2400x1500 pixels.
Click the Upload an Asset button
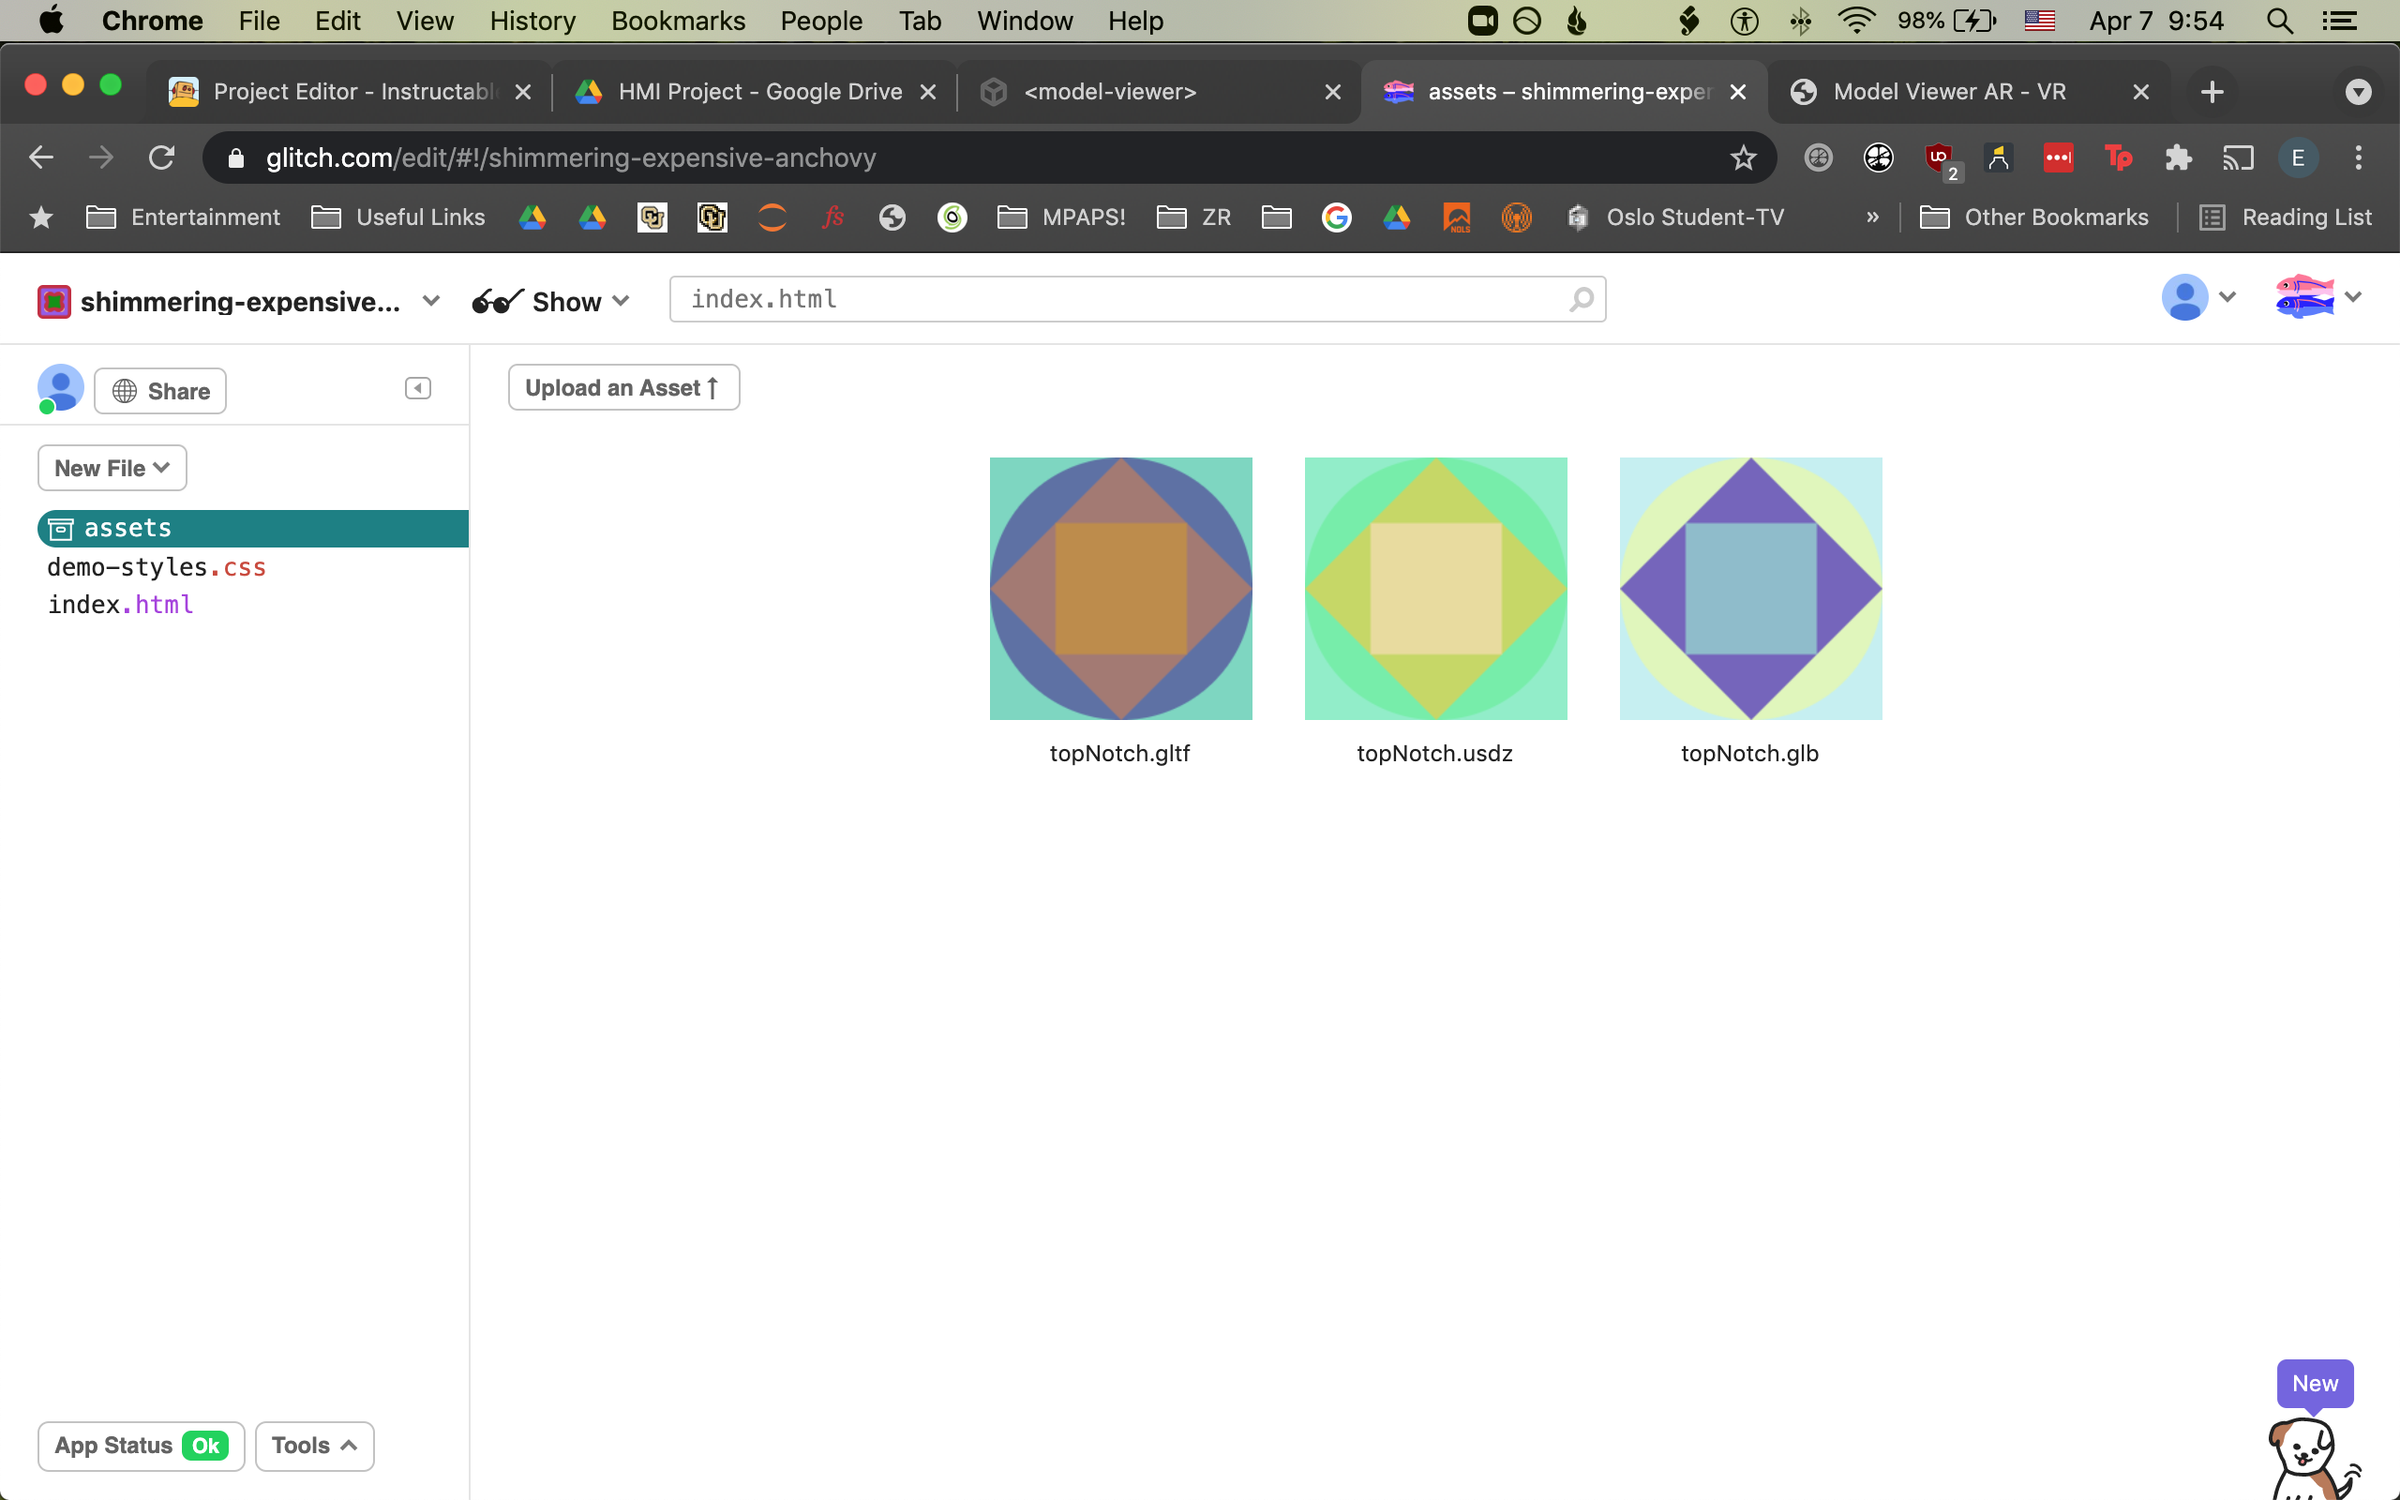(623, 388)
